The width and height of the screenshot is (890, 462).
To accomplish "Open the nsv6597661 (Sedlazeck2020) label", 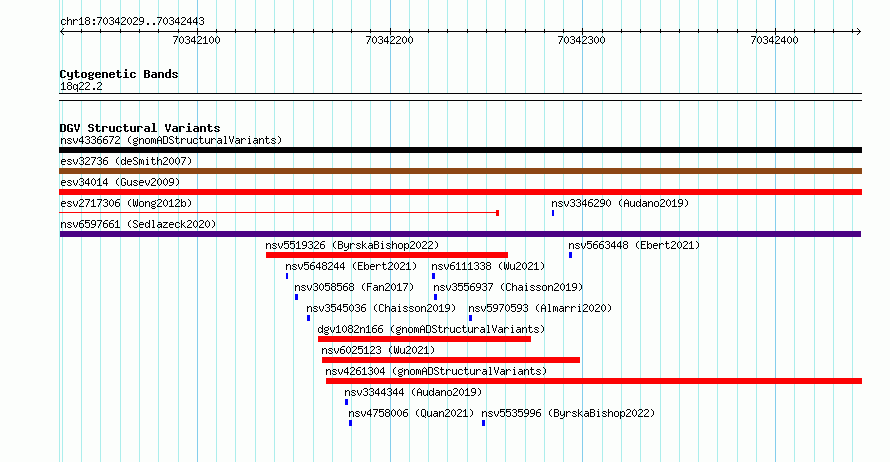I will tap(138, 224).
